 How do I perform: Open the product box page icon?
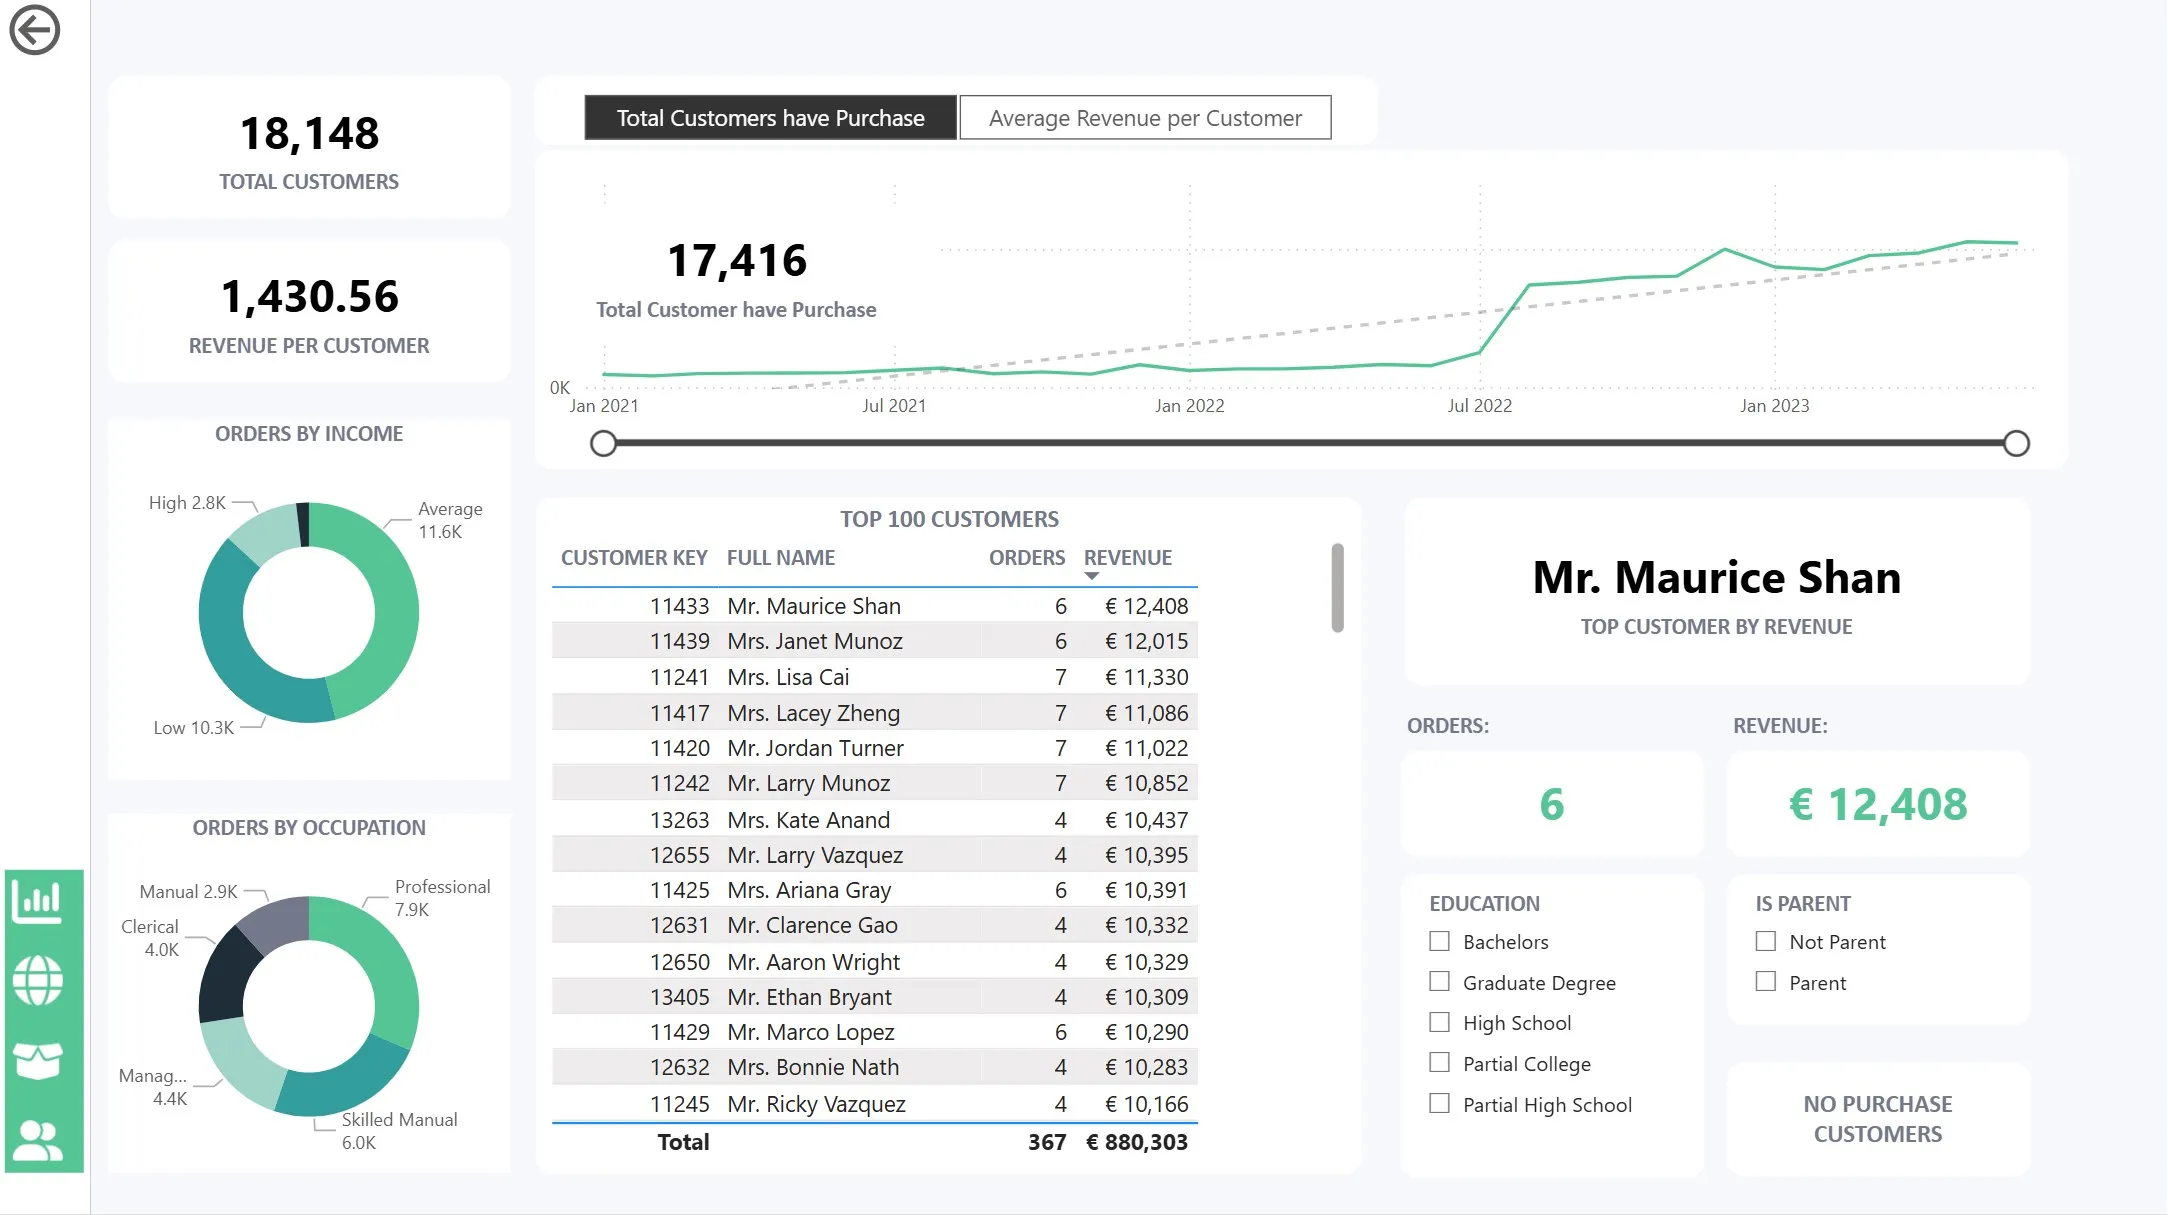click(38, 1060)
